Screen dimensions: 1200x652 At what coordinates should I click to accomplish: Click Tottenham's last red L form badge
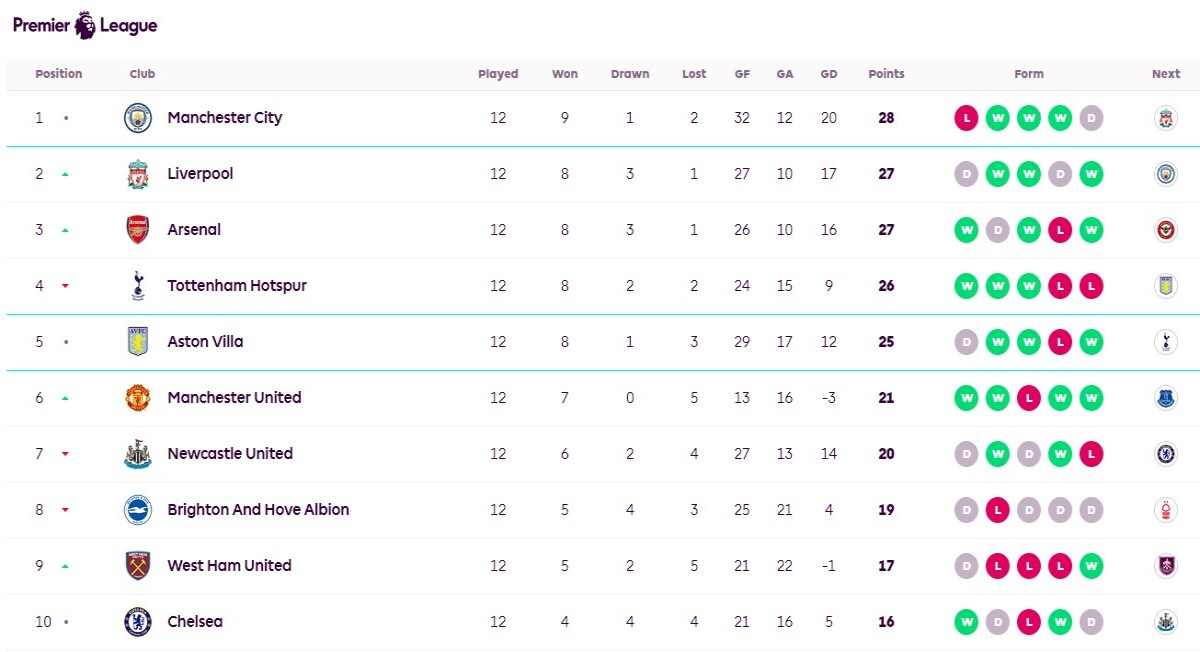(x=1091, y=286)
